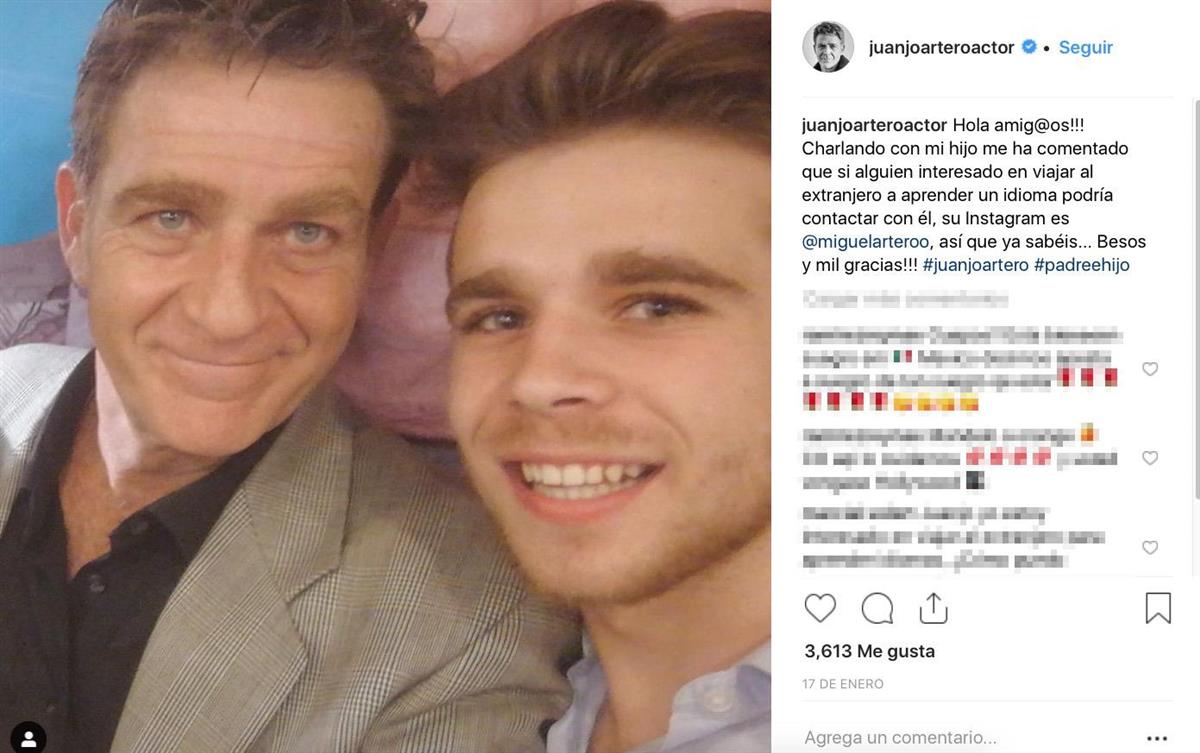Open comments via the speech bubble icon

[877, 608]
